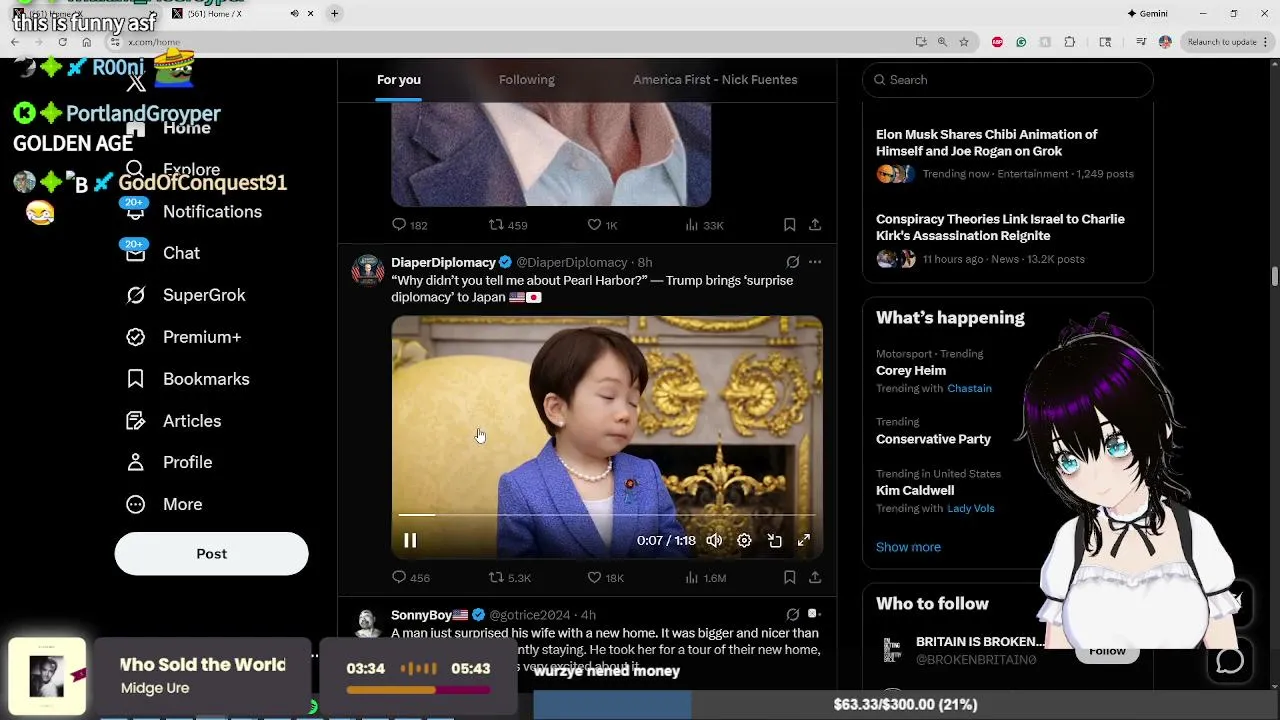Open Corey Heim trending topic

(911, 370)
